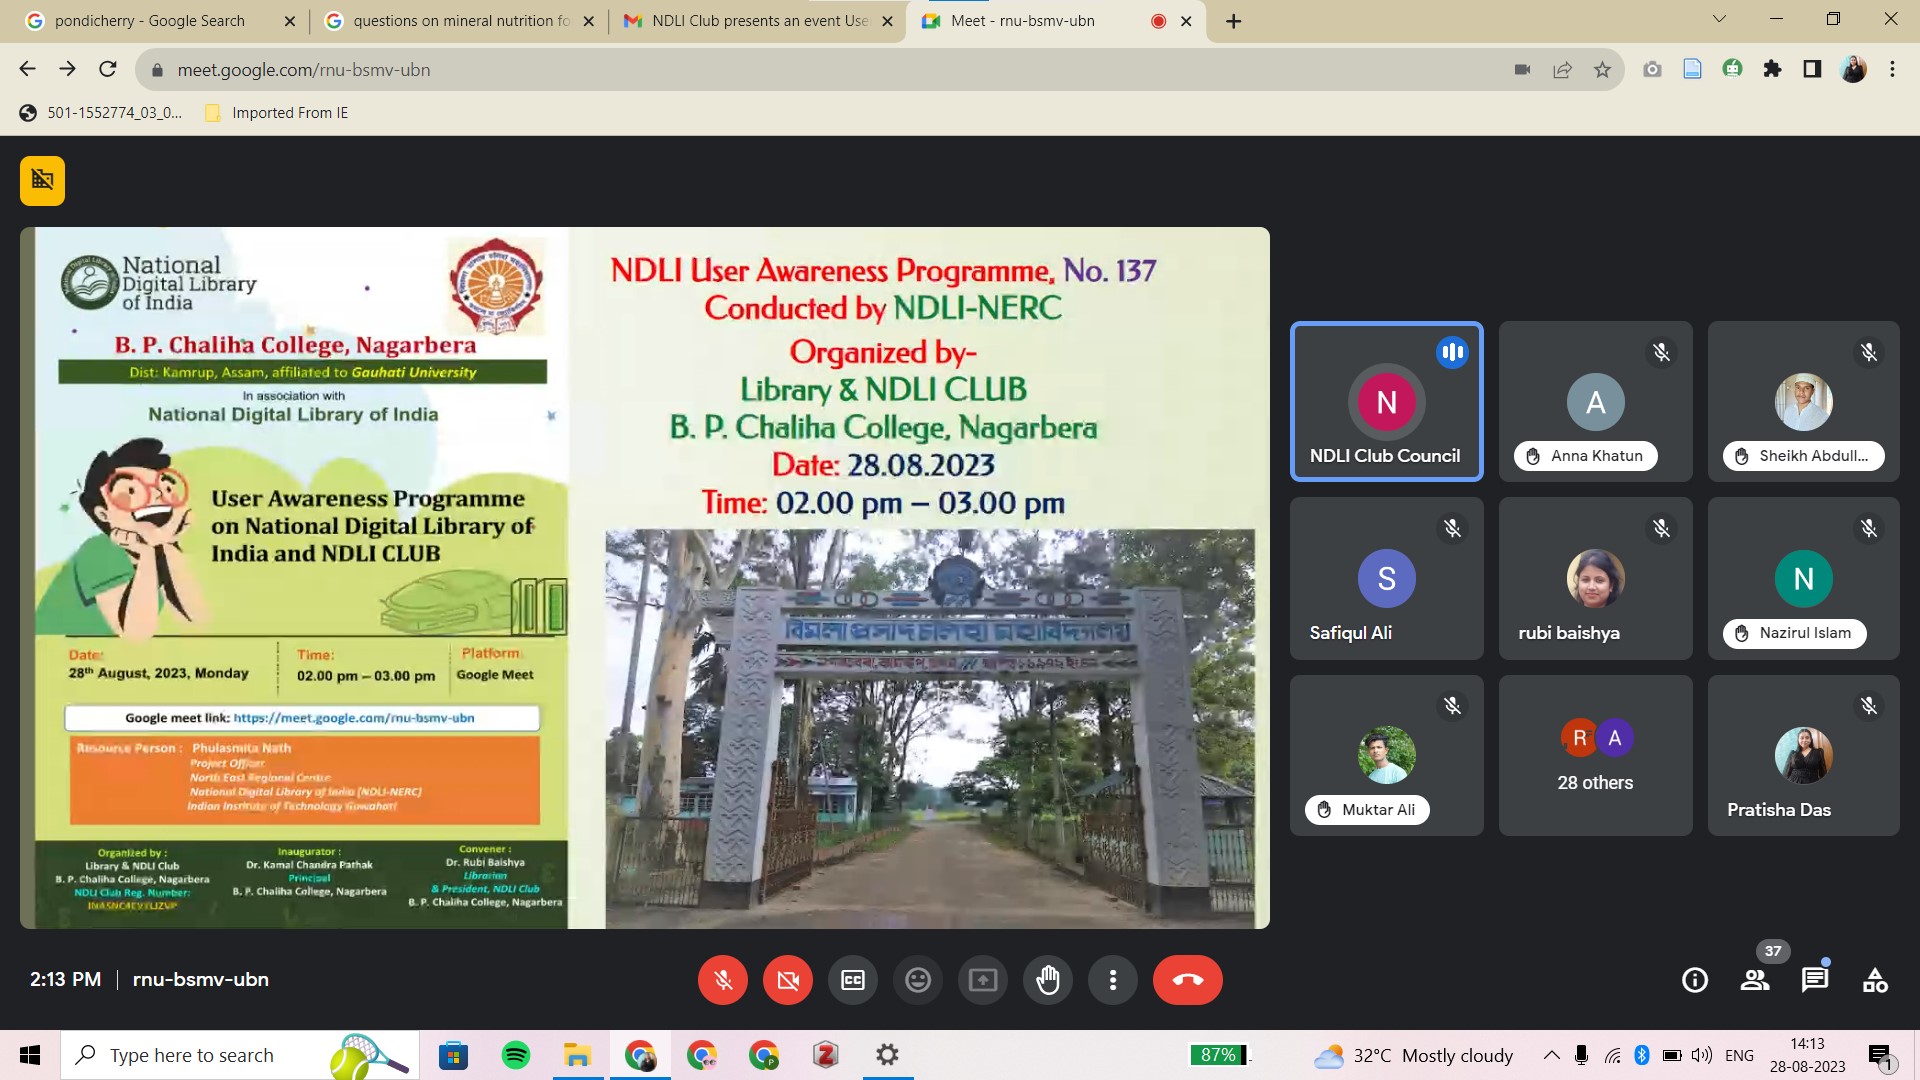Open Chrome three-dot menu

[x=1892, y=69]
